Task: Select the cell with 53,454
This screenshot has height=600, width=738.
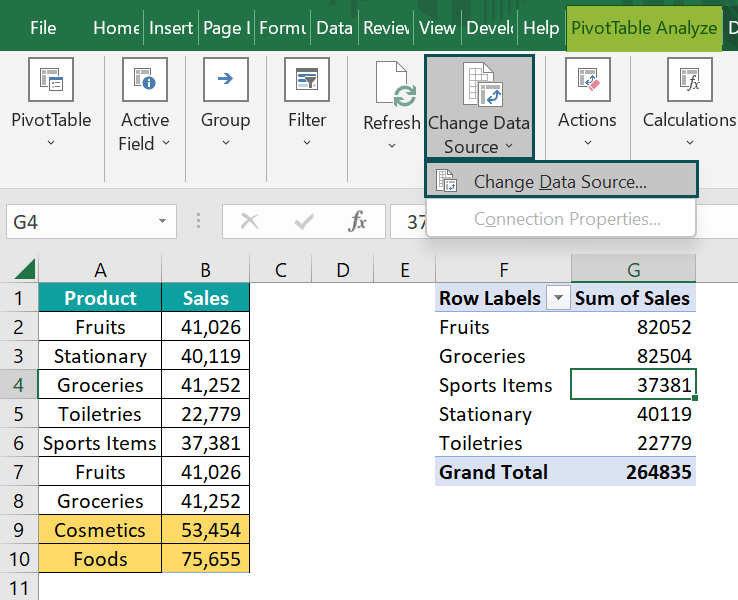Action: pos(205,530)
